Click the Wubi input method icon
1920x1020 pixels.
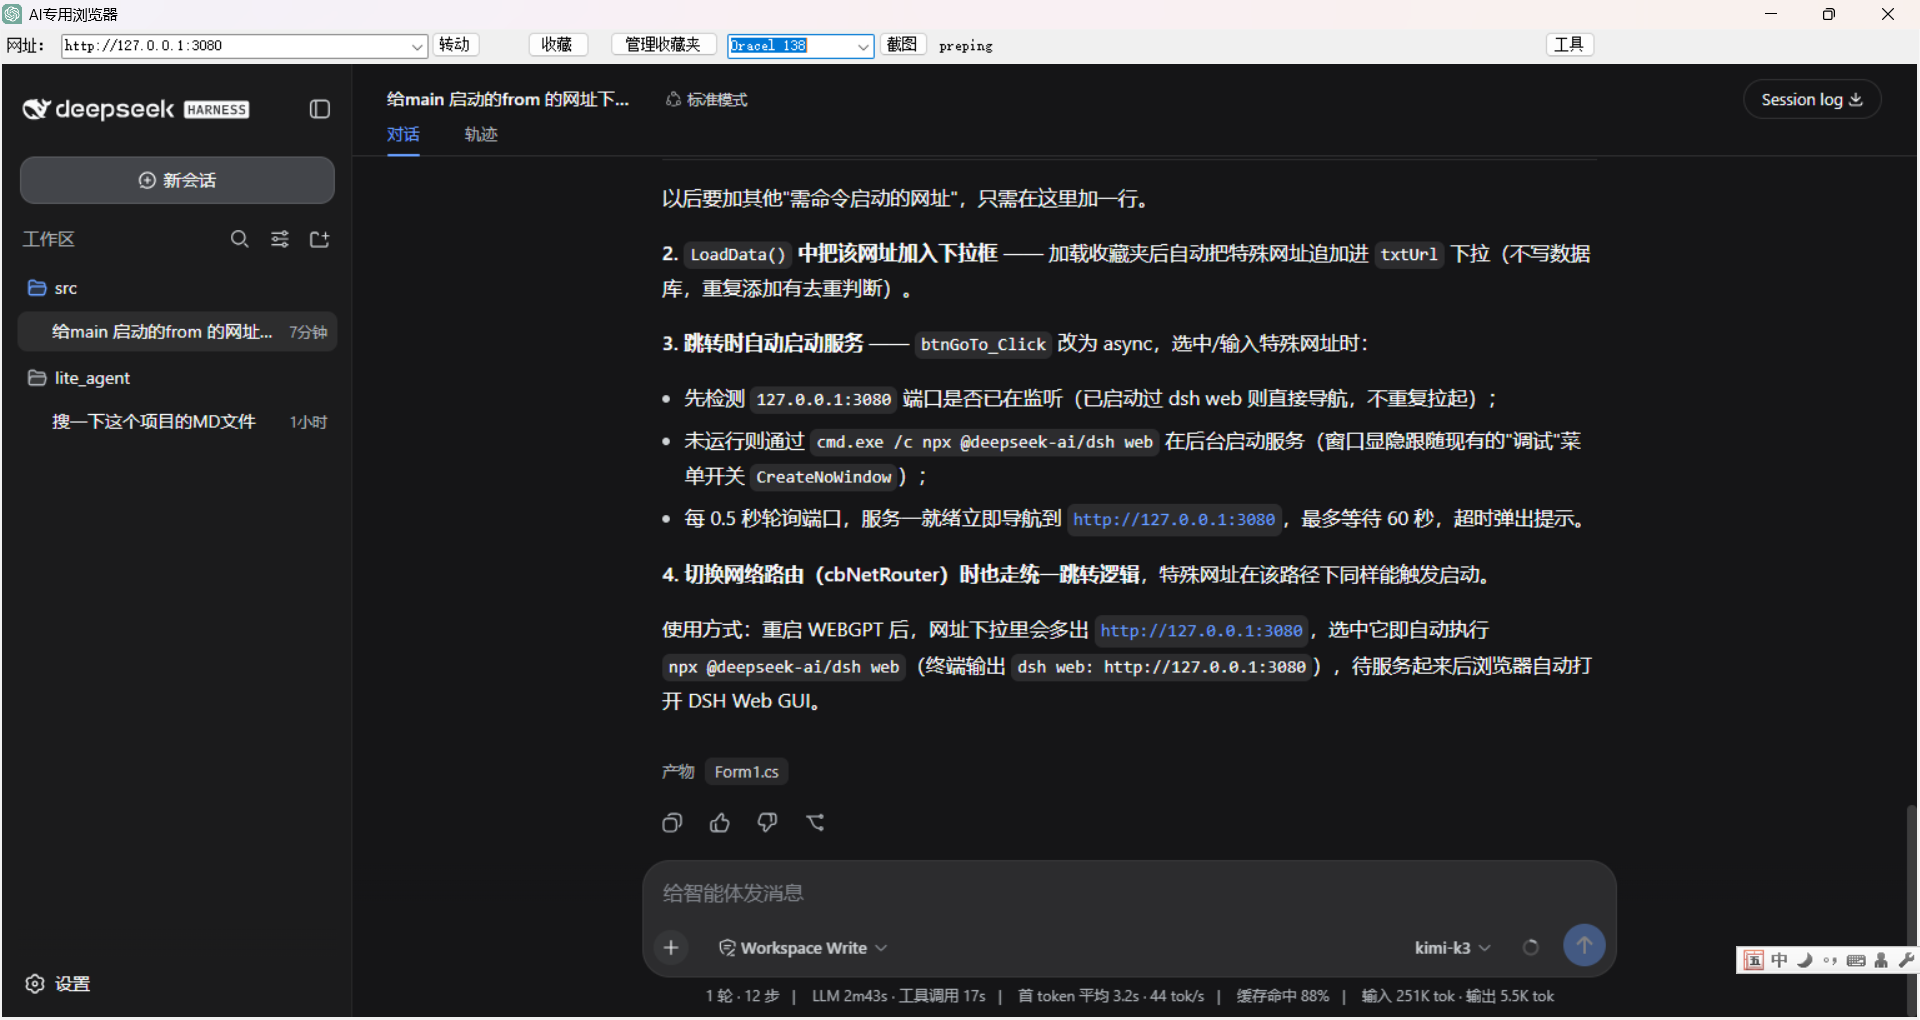[1754, 961]
